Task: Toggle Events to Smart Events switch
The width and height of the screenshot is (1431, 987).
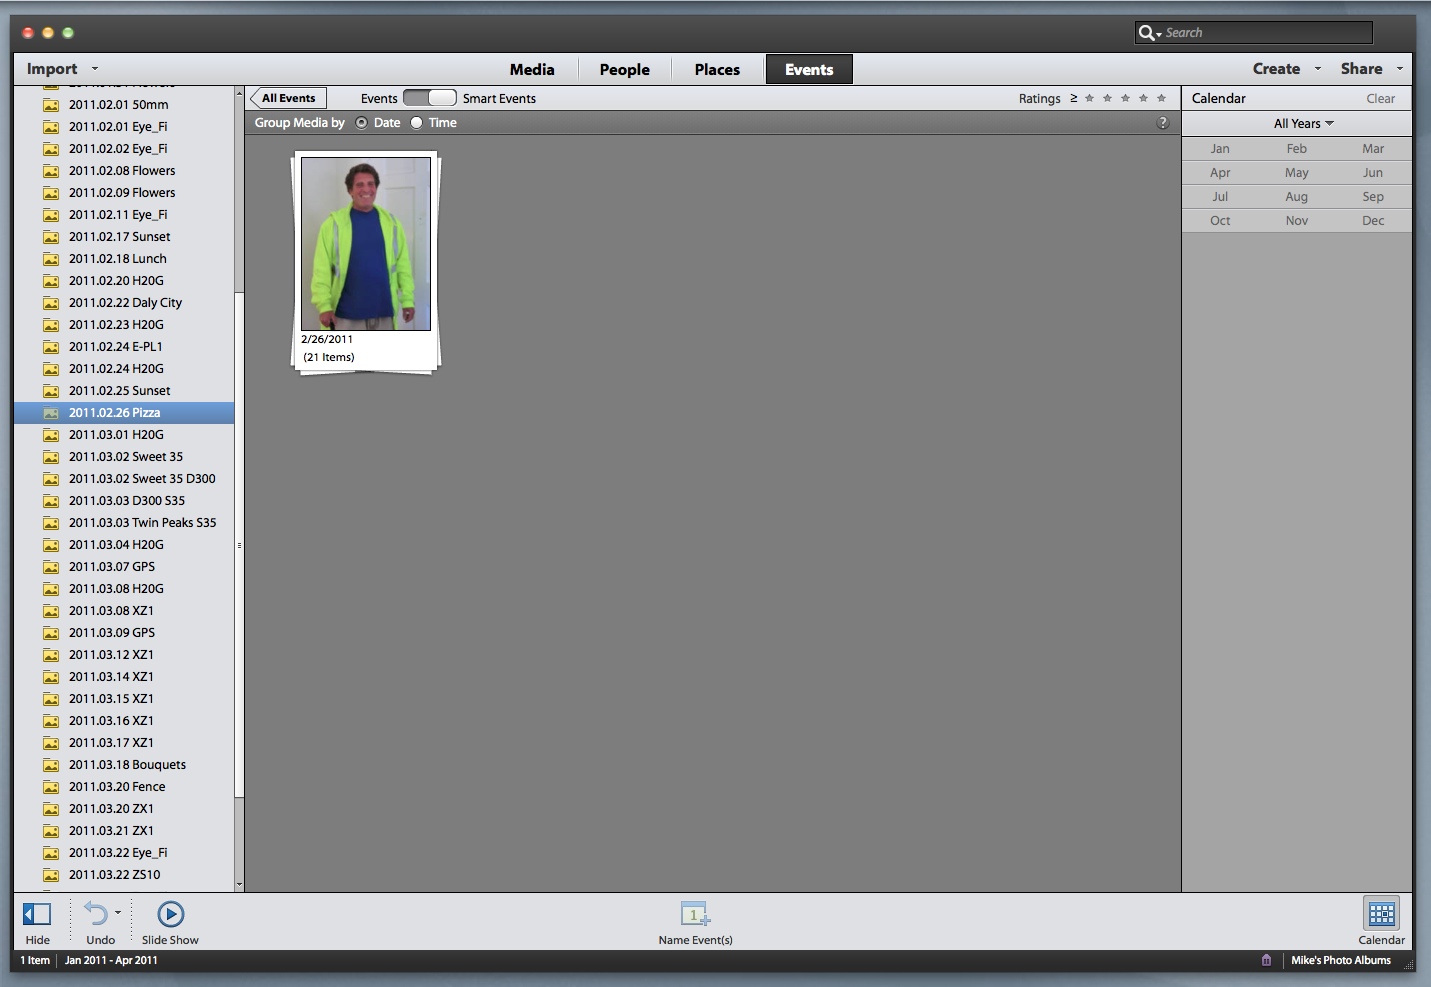Action: (x=430, y=98)
